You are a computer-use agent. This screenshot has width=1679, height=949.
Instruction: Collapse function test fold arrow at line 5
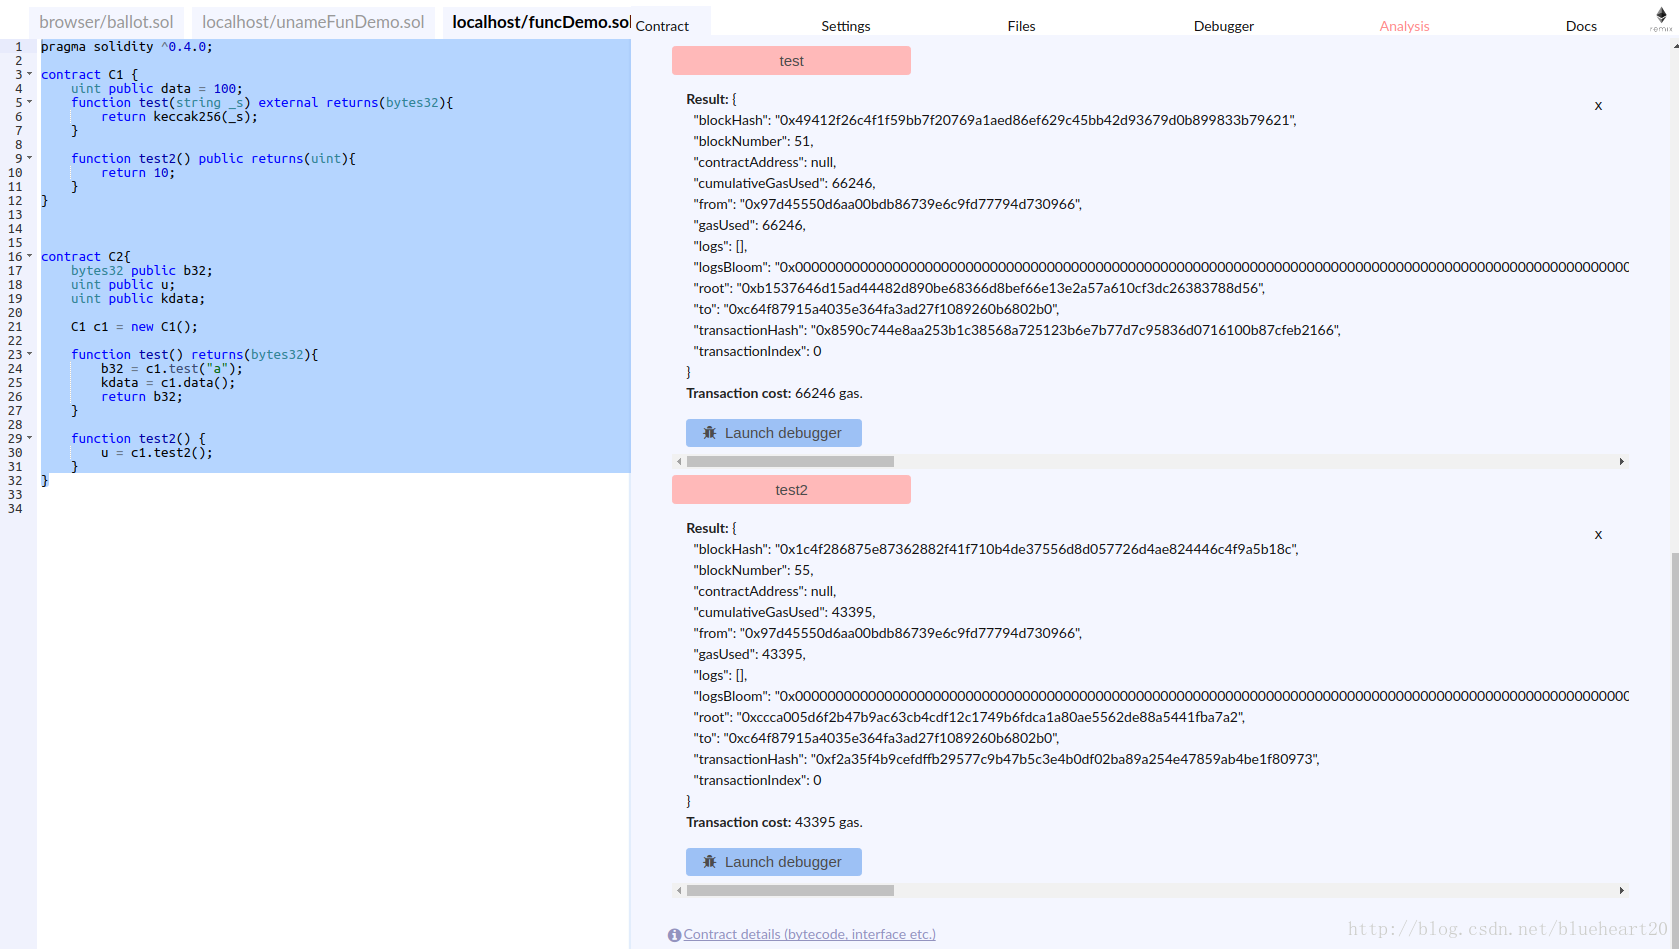coord(29,102)
